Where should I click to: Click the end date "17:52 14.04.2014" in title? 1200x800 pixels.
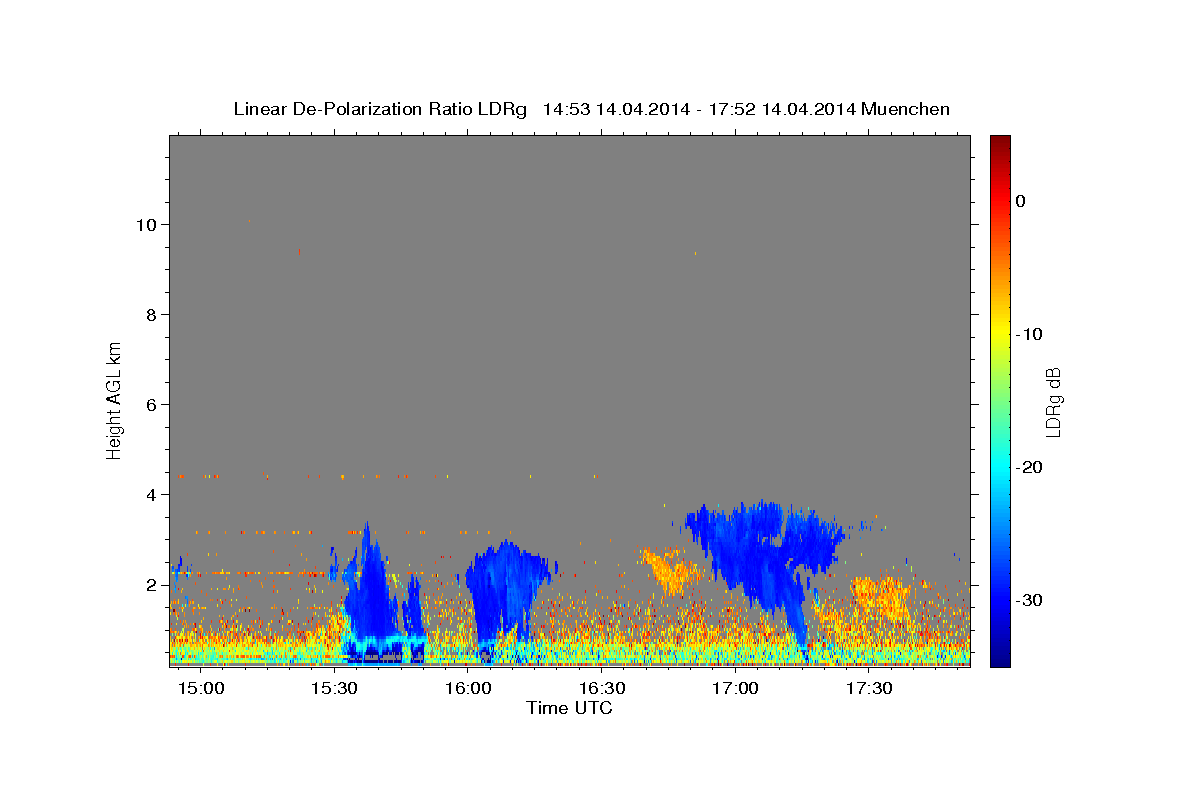[x=781, y=109]
